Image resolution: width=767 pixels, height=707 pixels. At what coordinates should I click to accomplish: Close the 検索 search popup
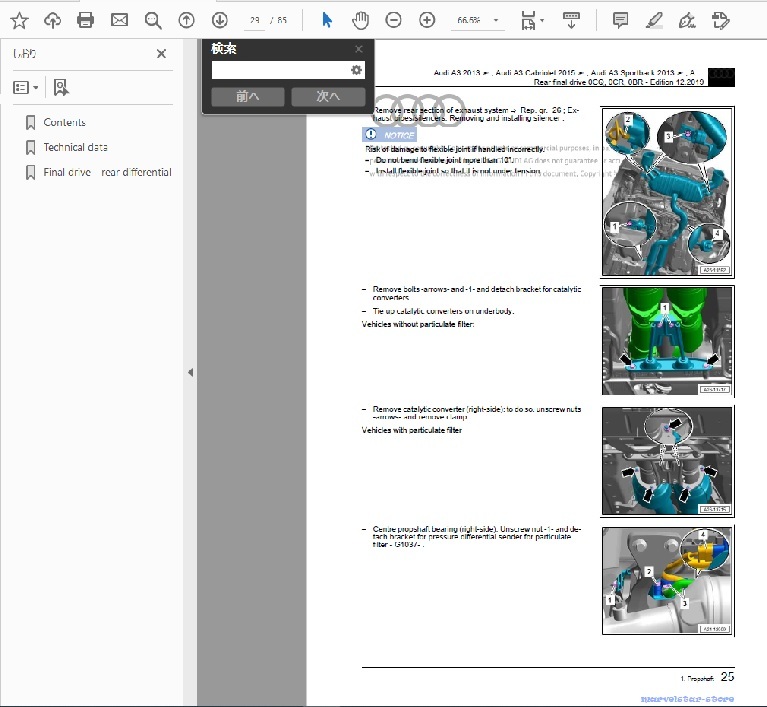pyautogui.click(x=359, y=49)
